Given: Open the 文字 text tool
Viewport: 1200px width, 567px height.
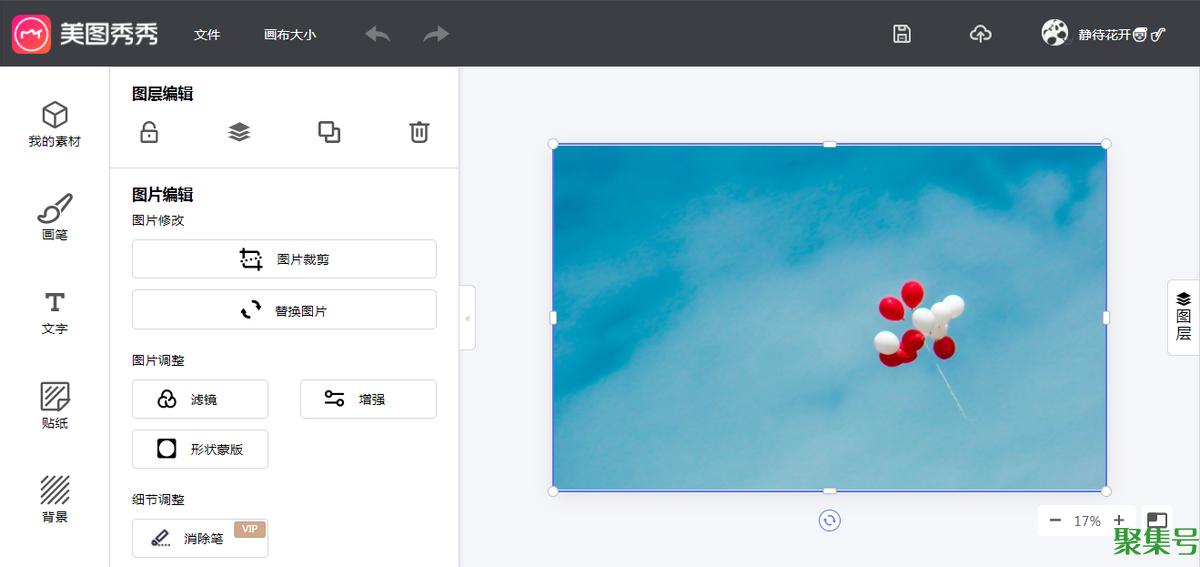Looking at the screenshot, I should point(55,312).
